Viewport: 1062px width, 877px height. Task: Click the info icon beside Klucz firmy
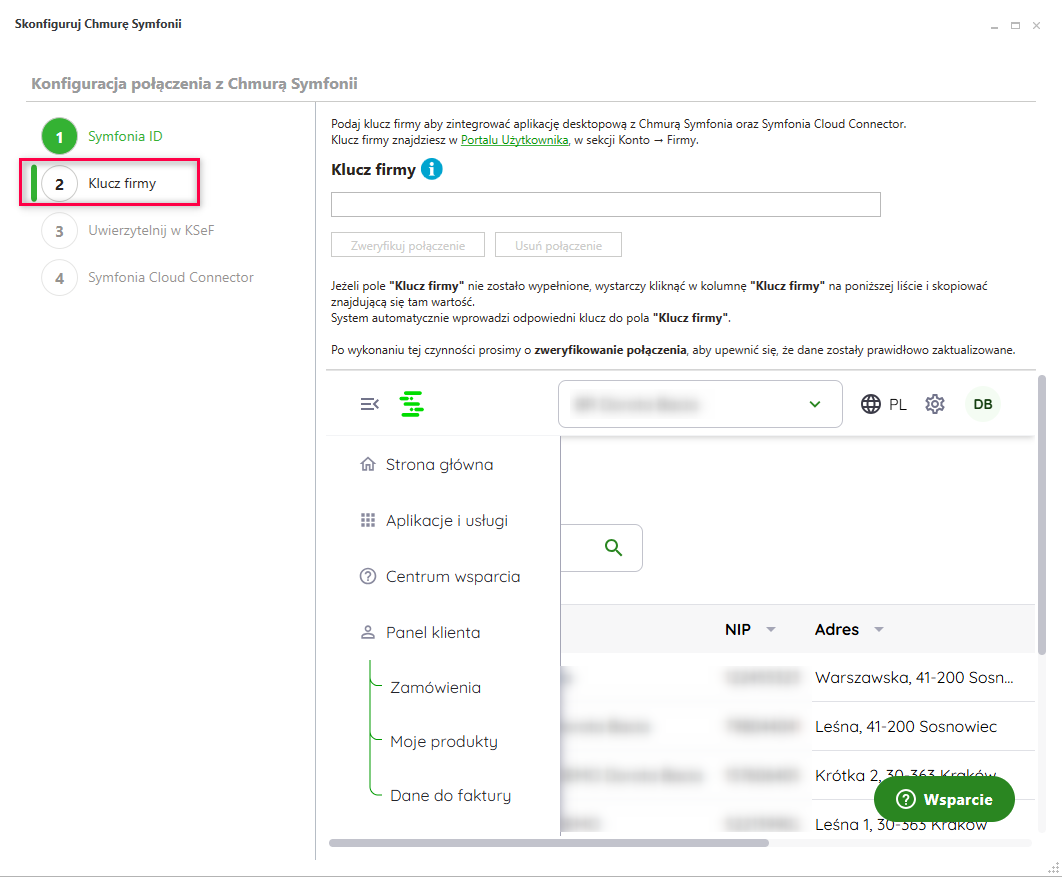coord(432,169)
